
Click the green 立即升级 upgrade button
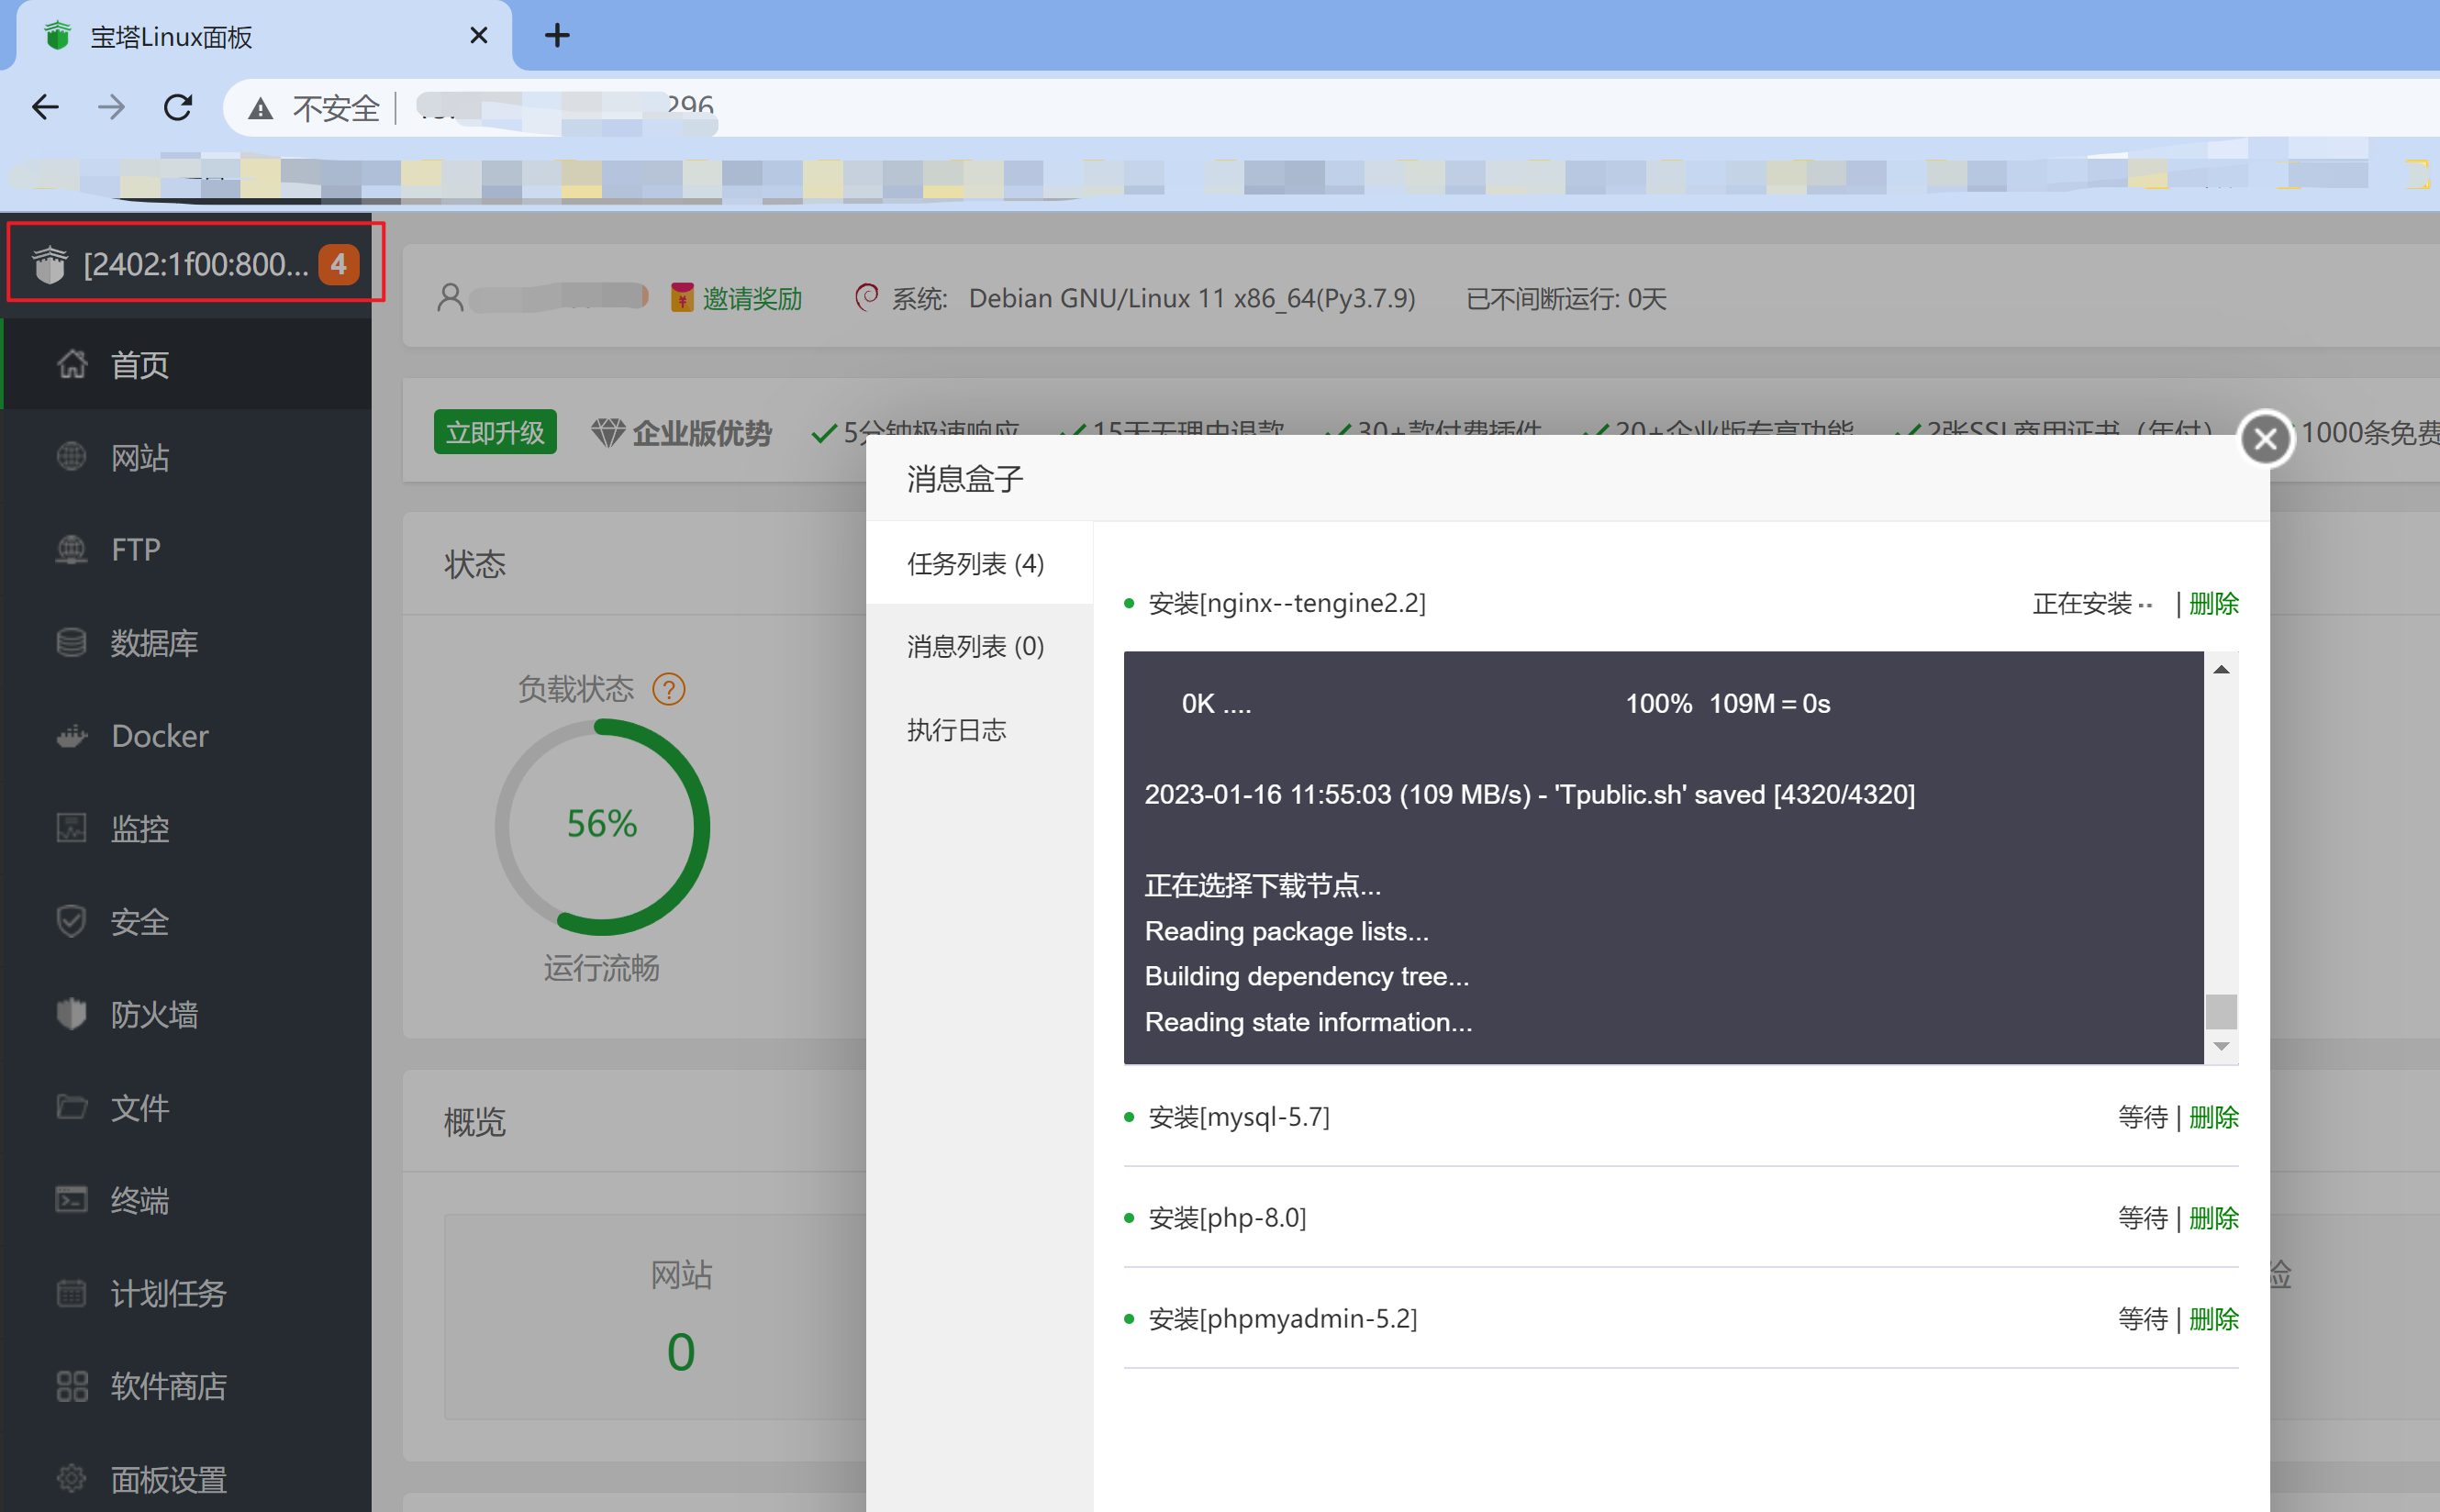click(x=495, y=432)
